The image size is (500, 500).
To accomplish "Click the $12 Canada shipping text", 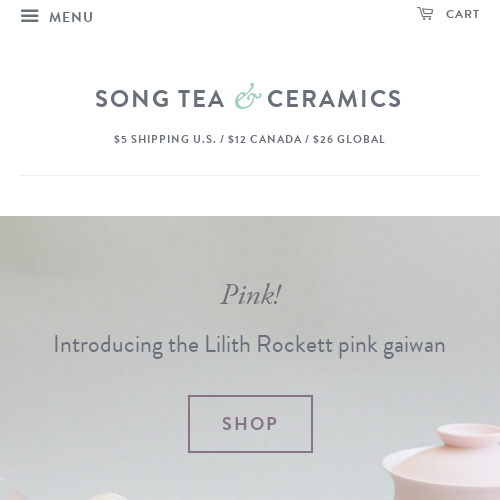I will coord(265,139).
